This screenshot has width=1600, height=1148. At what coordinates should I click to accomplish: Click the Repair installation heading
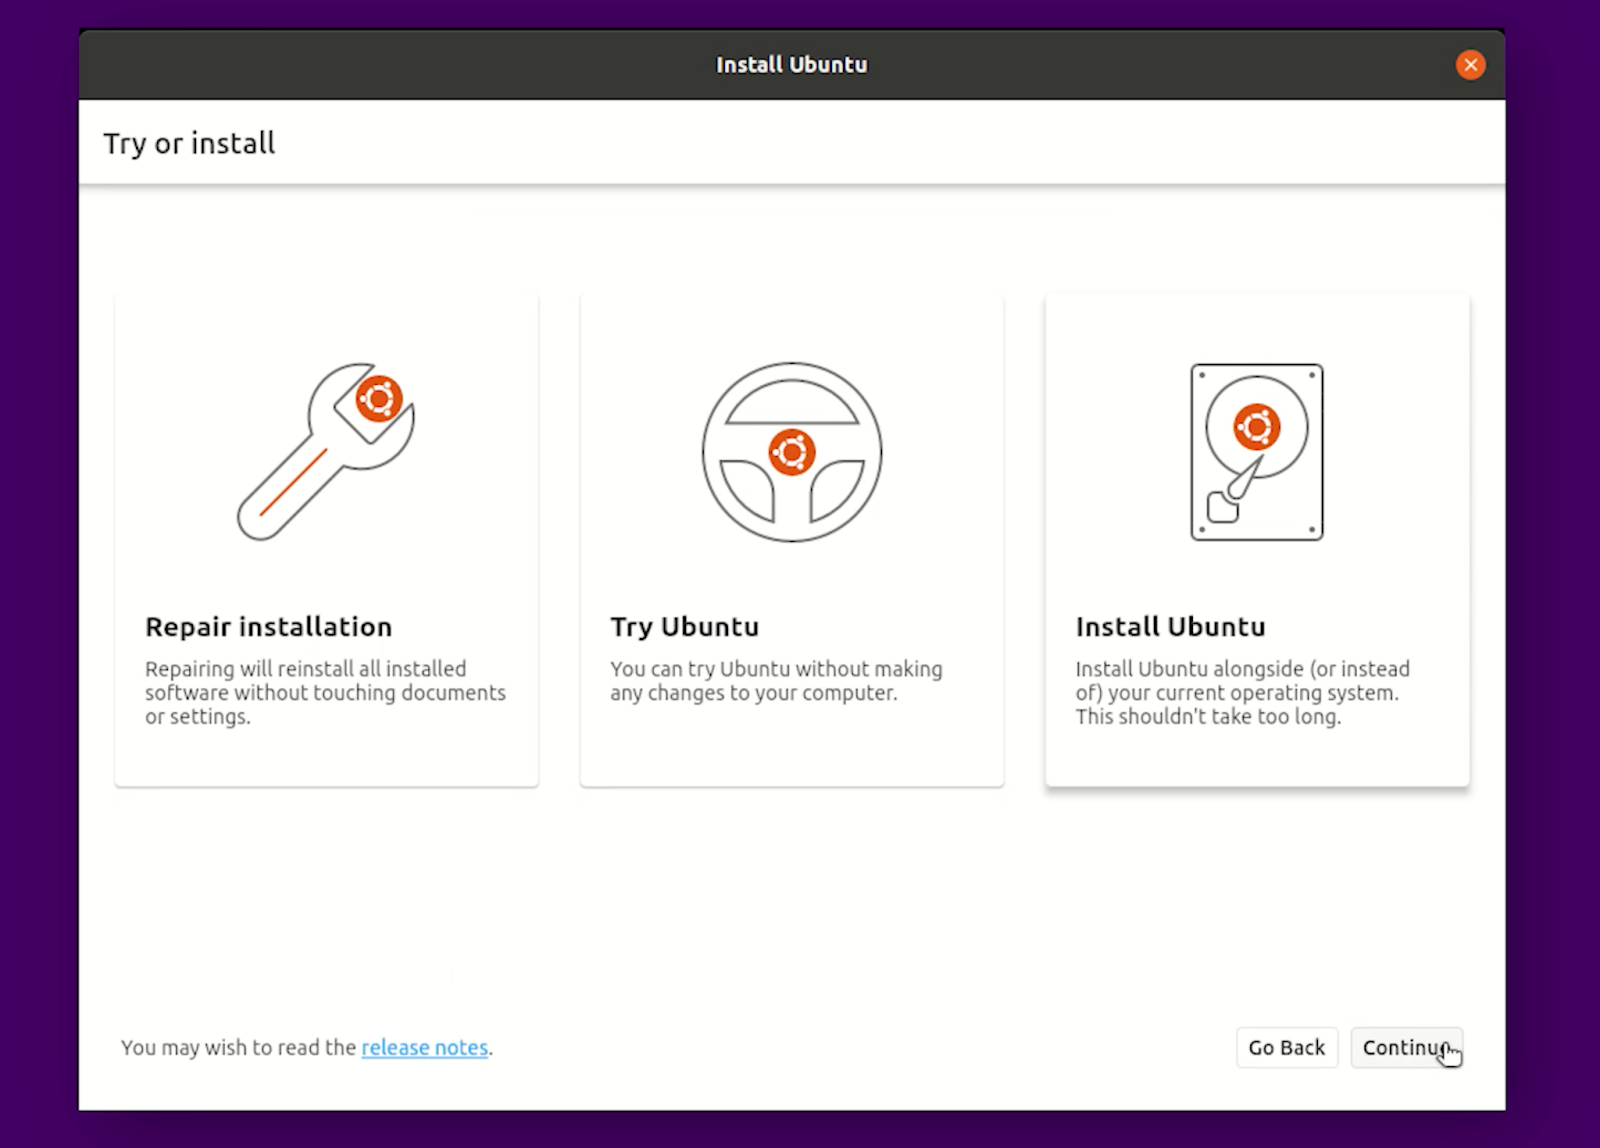(x=268, y=627)
